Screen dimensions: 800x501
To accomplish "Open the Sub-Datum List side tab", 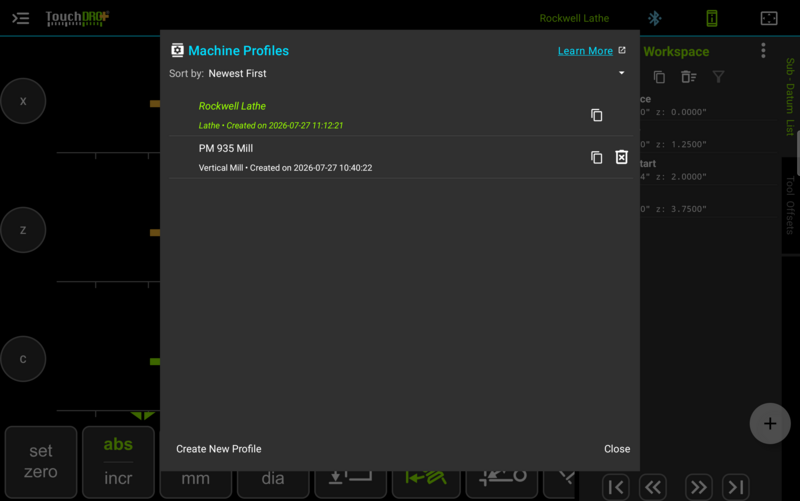I will (x=790, y=96).
